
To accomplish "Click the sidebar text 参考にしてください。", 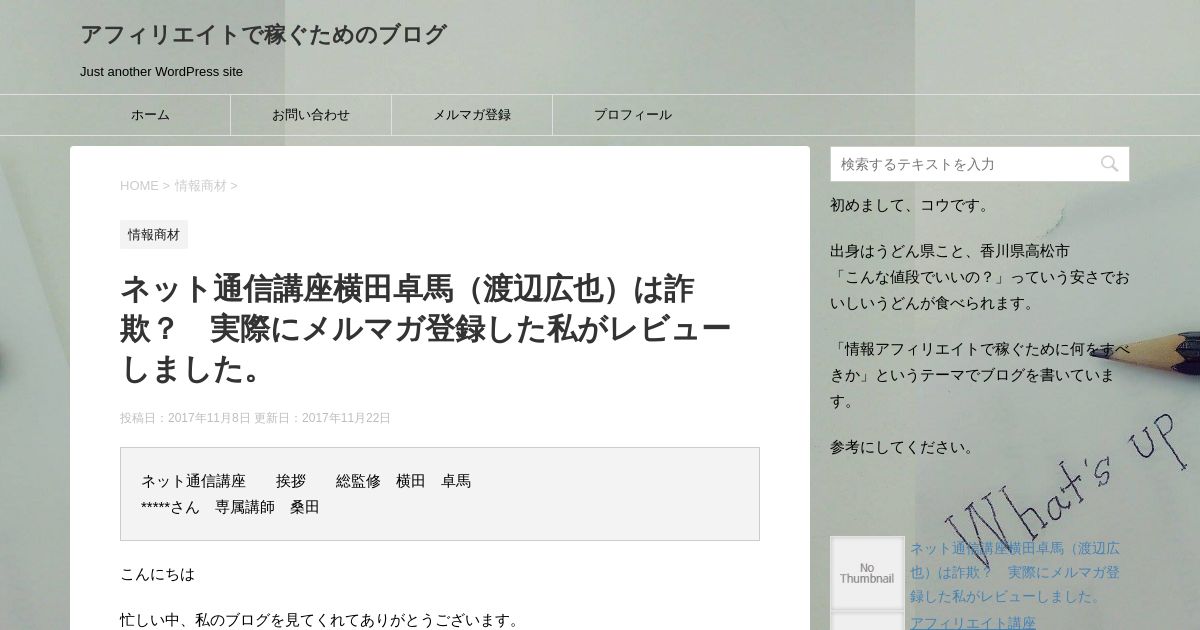I will [904, 447].
